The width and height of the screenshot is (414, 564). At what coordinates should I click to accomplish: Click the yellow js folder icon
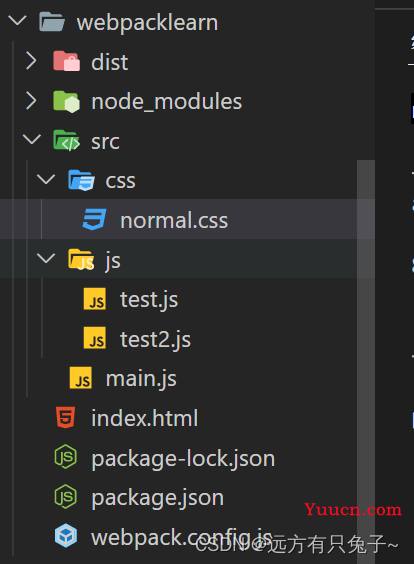pos(81,259)
